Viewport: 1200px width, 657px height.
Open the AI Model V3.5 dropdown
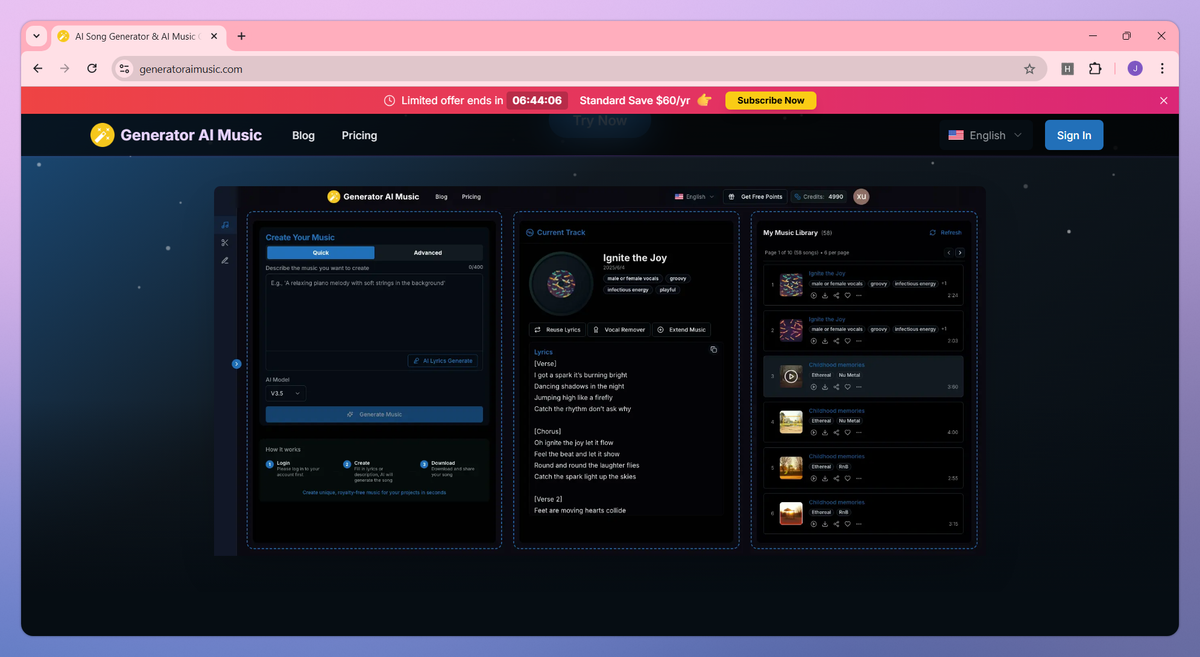coord(285,393)
